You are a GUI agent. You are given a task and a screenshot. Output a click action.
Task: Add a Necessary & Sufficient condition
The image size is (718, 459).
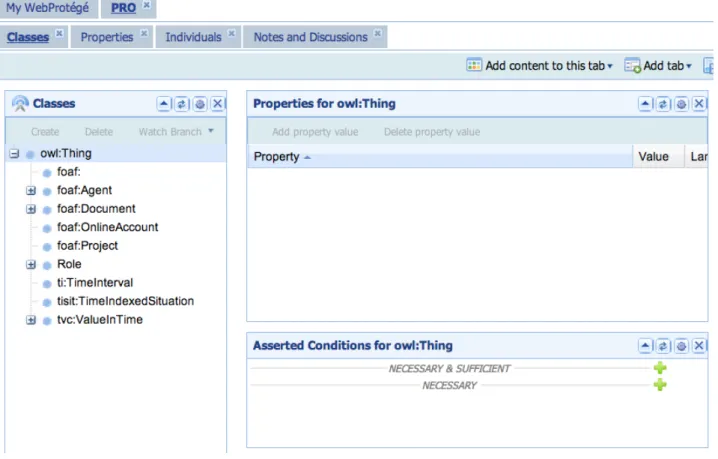660,368
